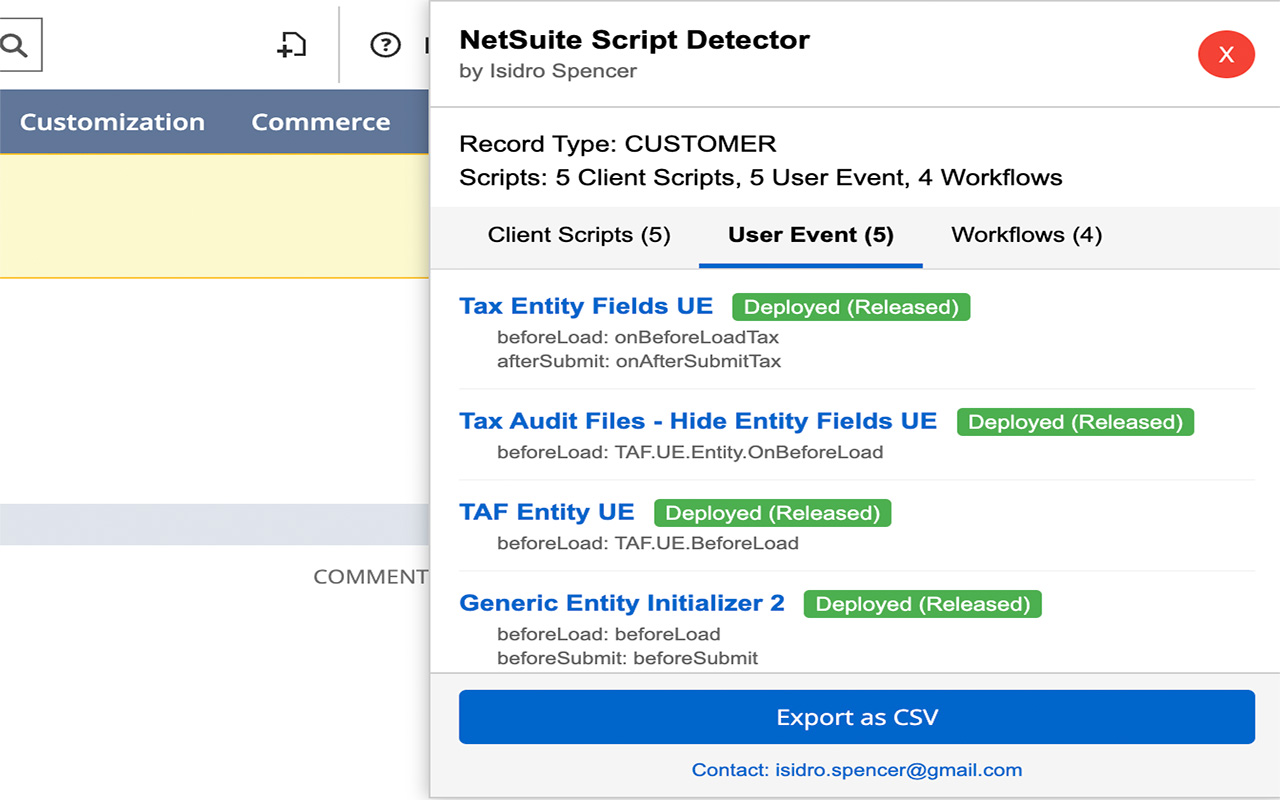Select the User Event (5) tab

pyautogui.click(x=811, y=235)
